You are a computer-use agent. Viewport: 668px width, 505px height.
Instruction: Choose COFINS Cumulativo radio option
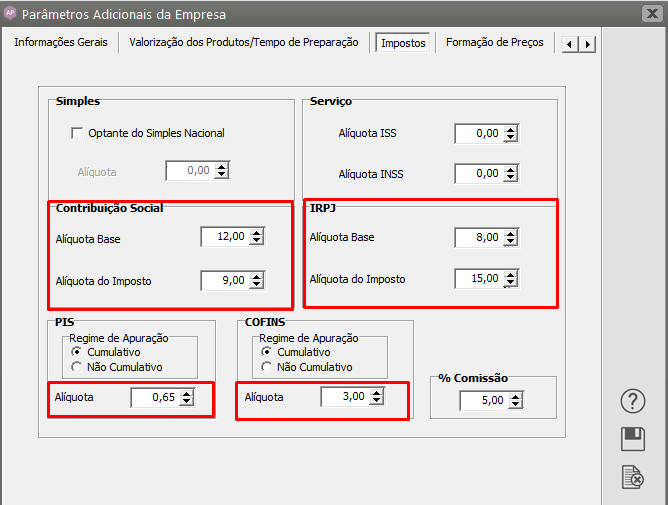pos(267,352)
